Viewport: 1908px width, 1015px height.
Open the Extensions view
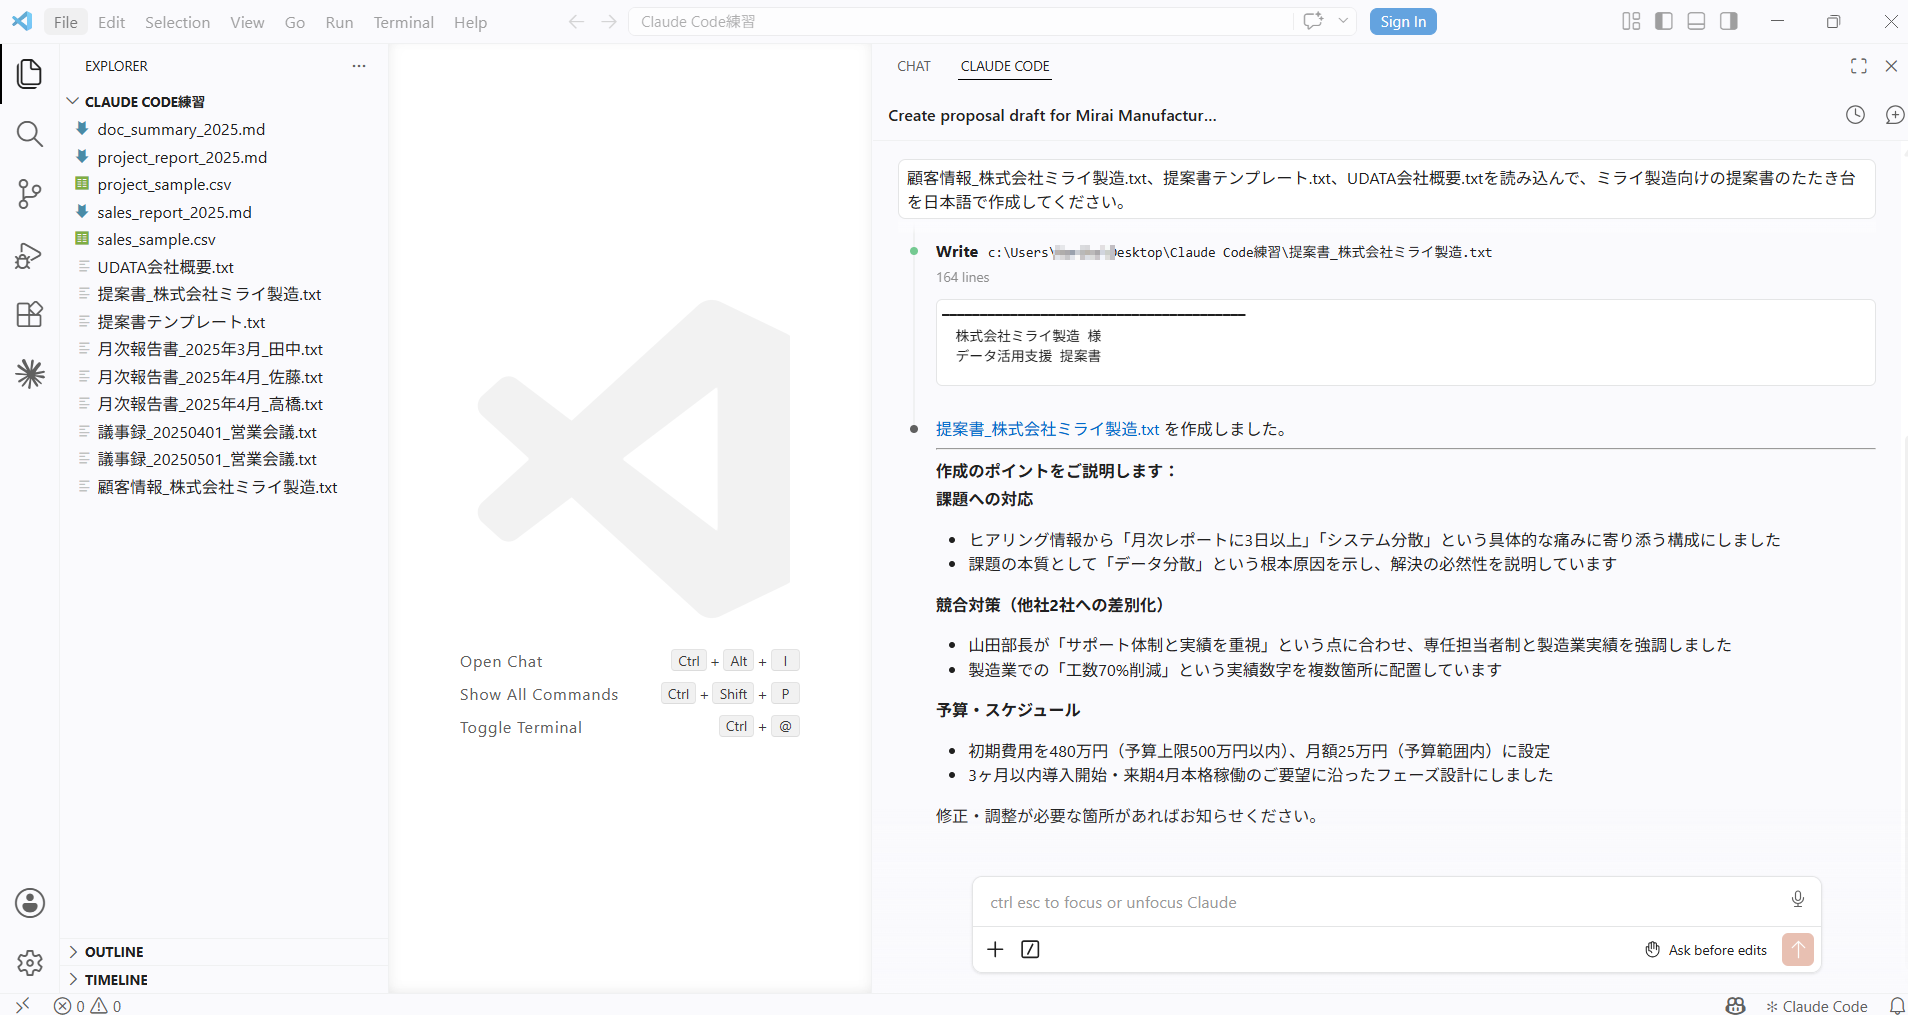click(30, 314)
